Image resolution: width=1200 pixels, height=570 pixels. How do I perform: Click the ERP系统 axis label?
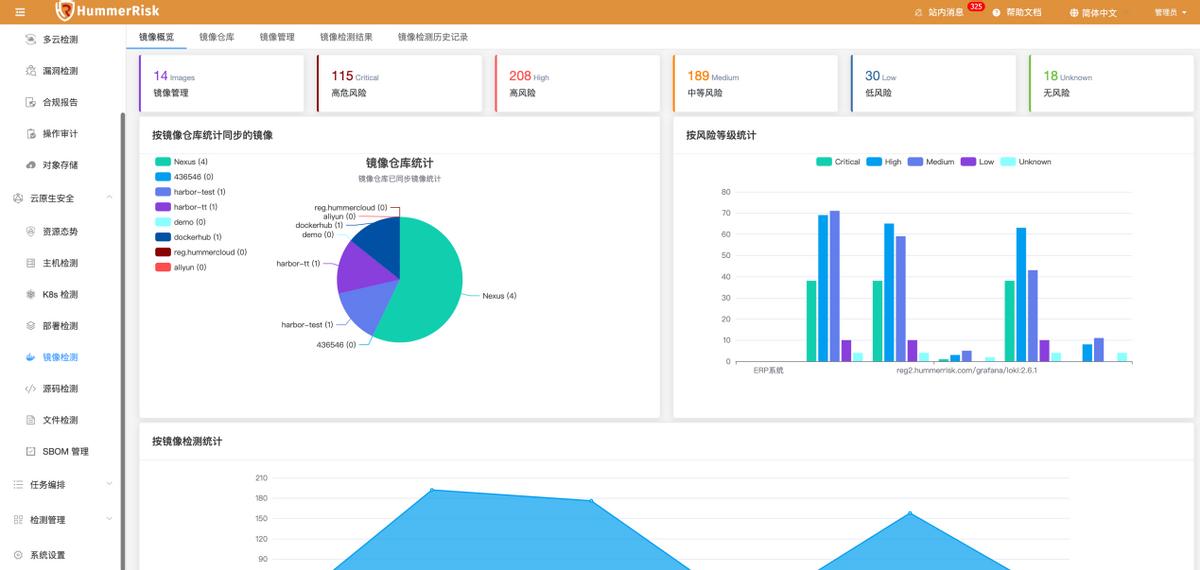(768, 371)
